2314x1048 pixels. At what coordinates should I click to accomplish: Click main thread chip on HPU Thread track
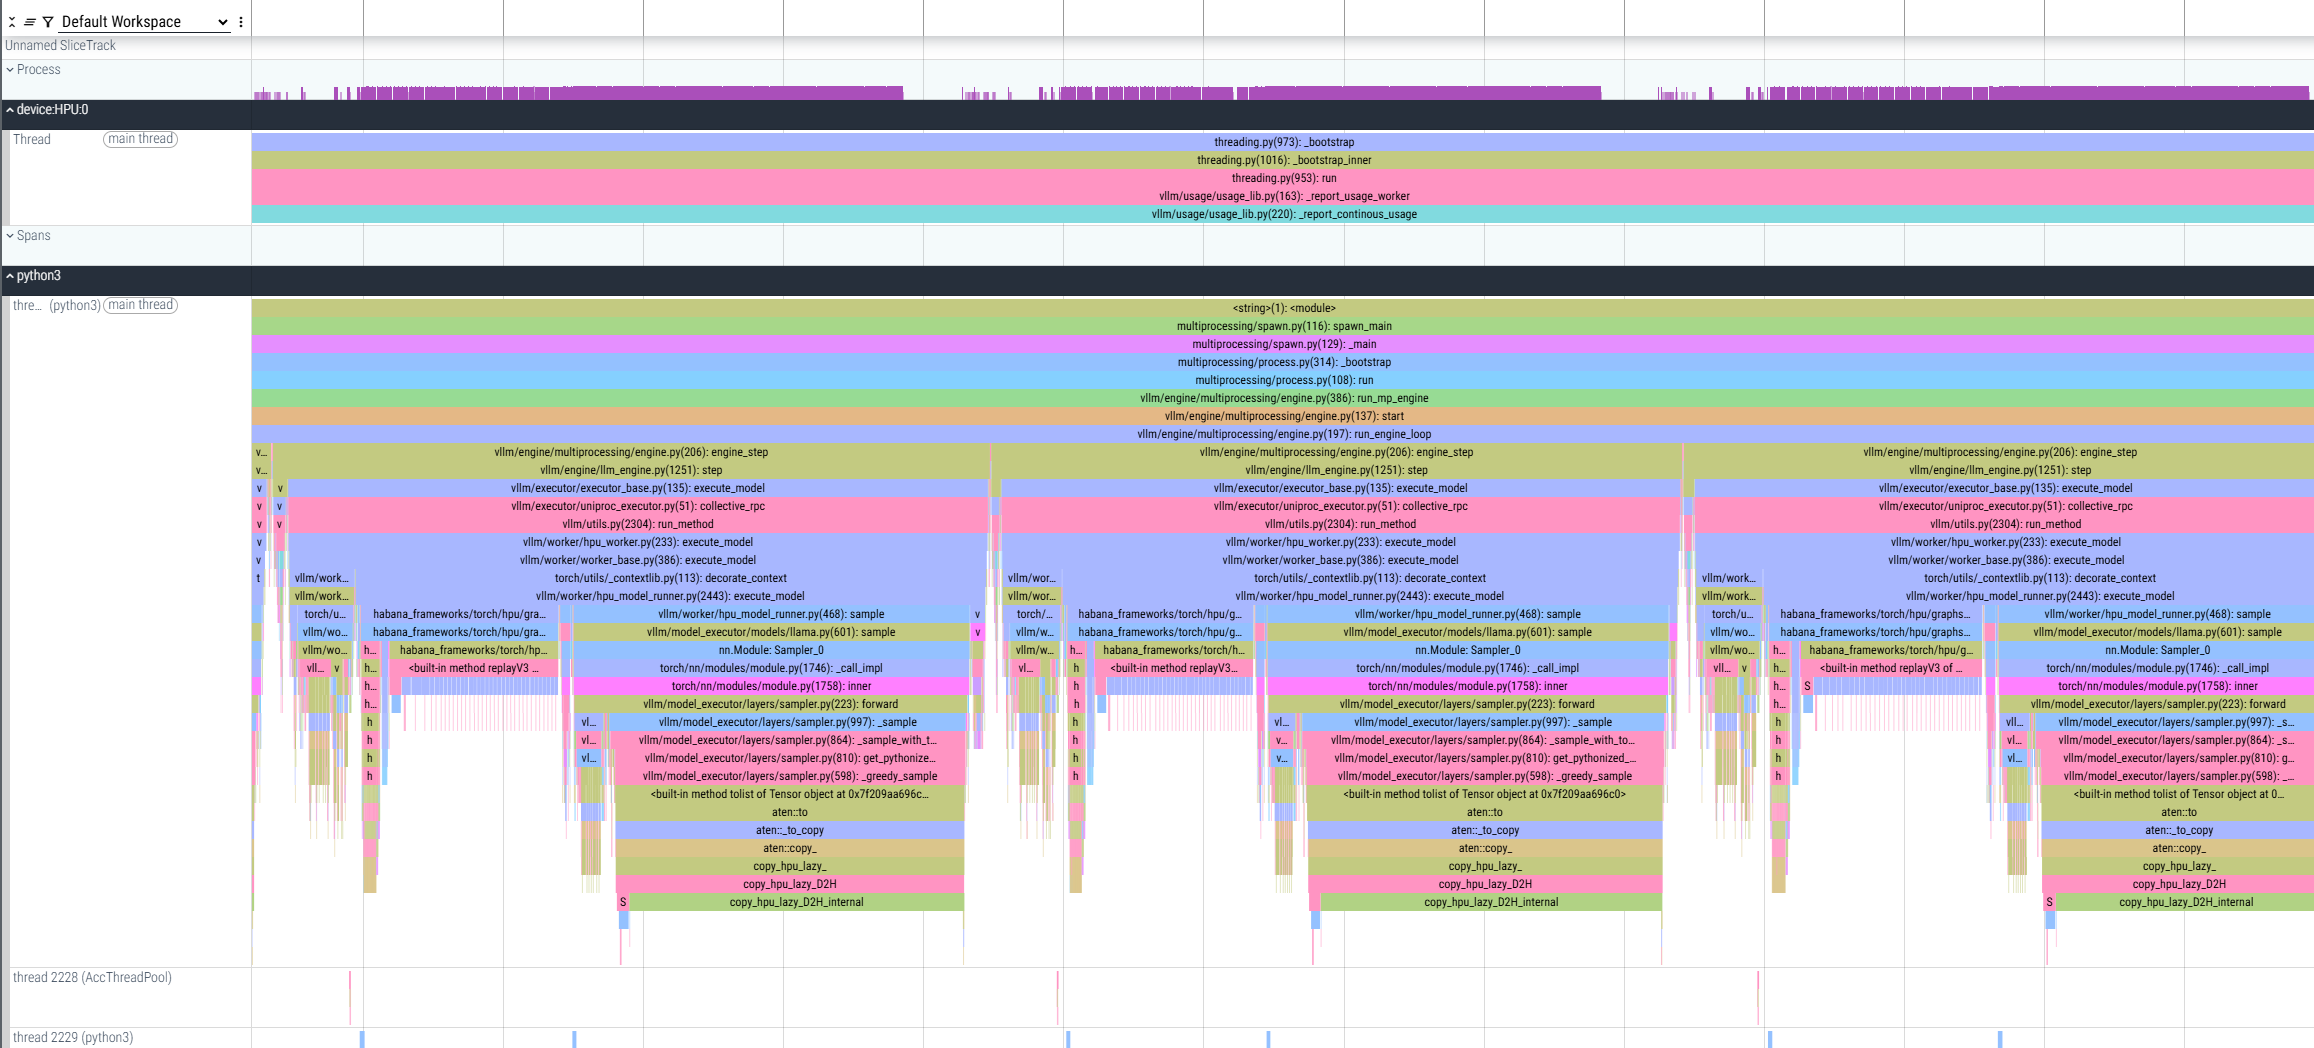click(x=140, y=139)
